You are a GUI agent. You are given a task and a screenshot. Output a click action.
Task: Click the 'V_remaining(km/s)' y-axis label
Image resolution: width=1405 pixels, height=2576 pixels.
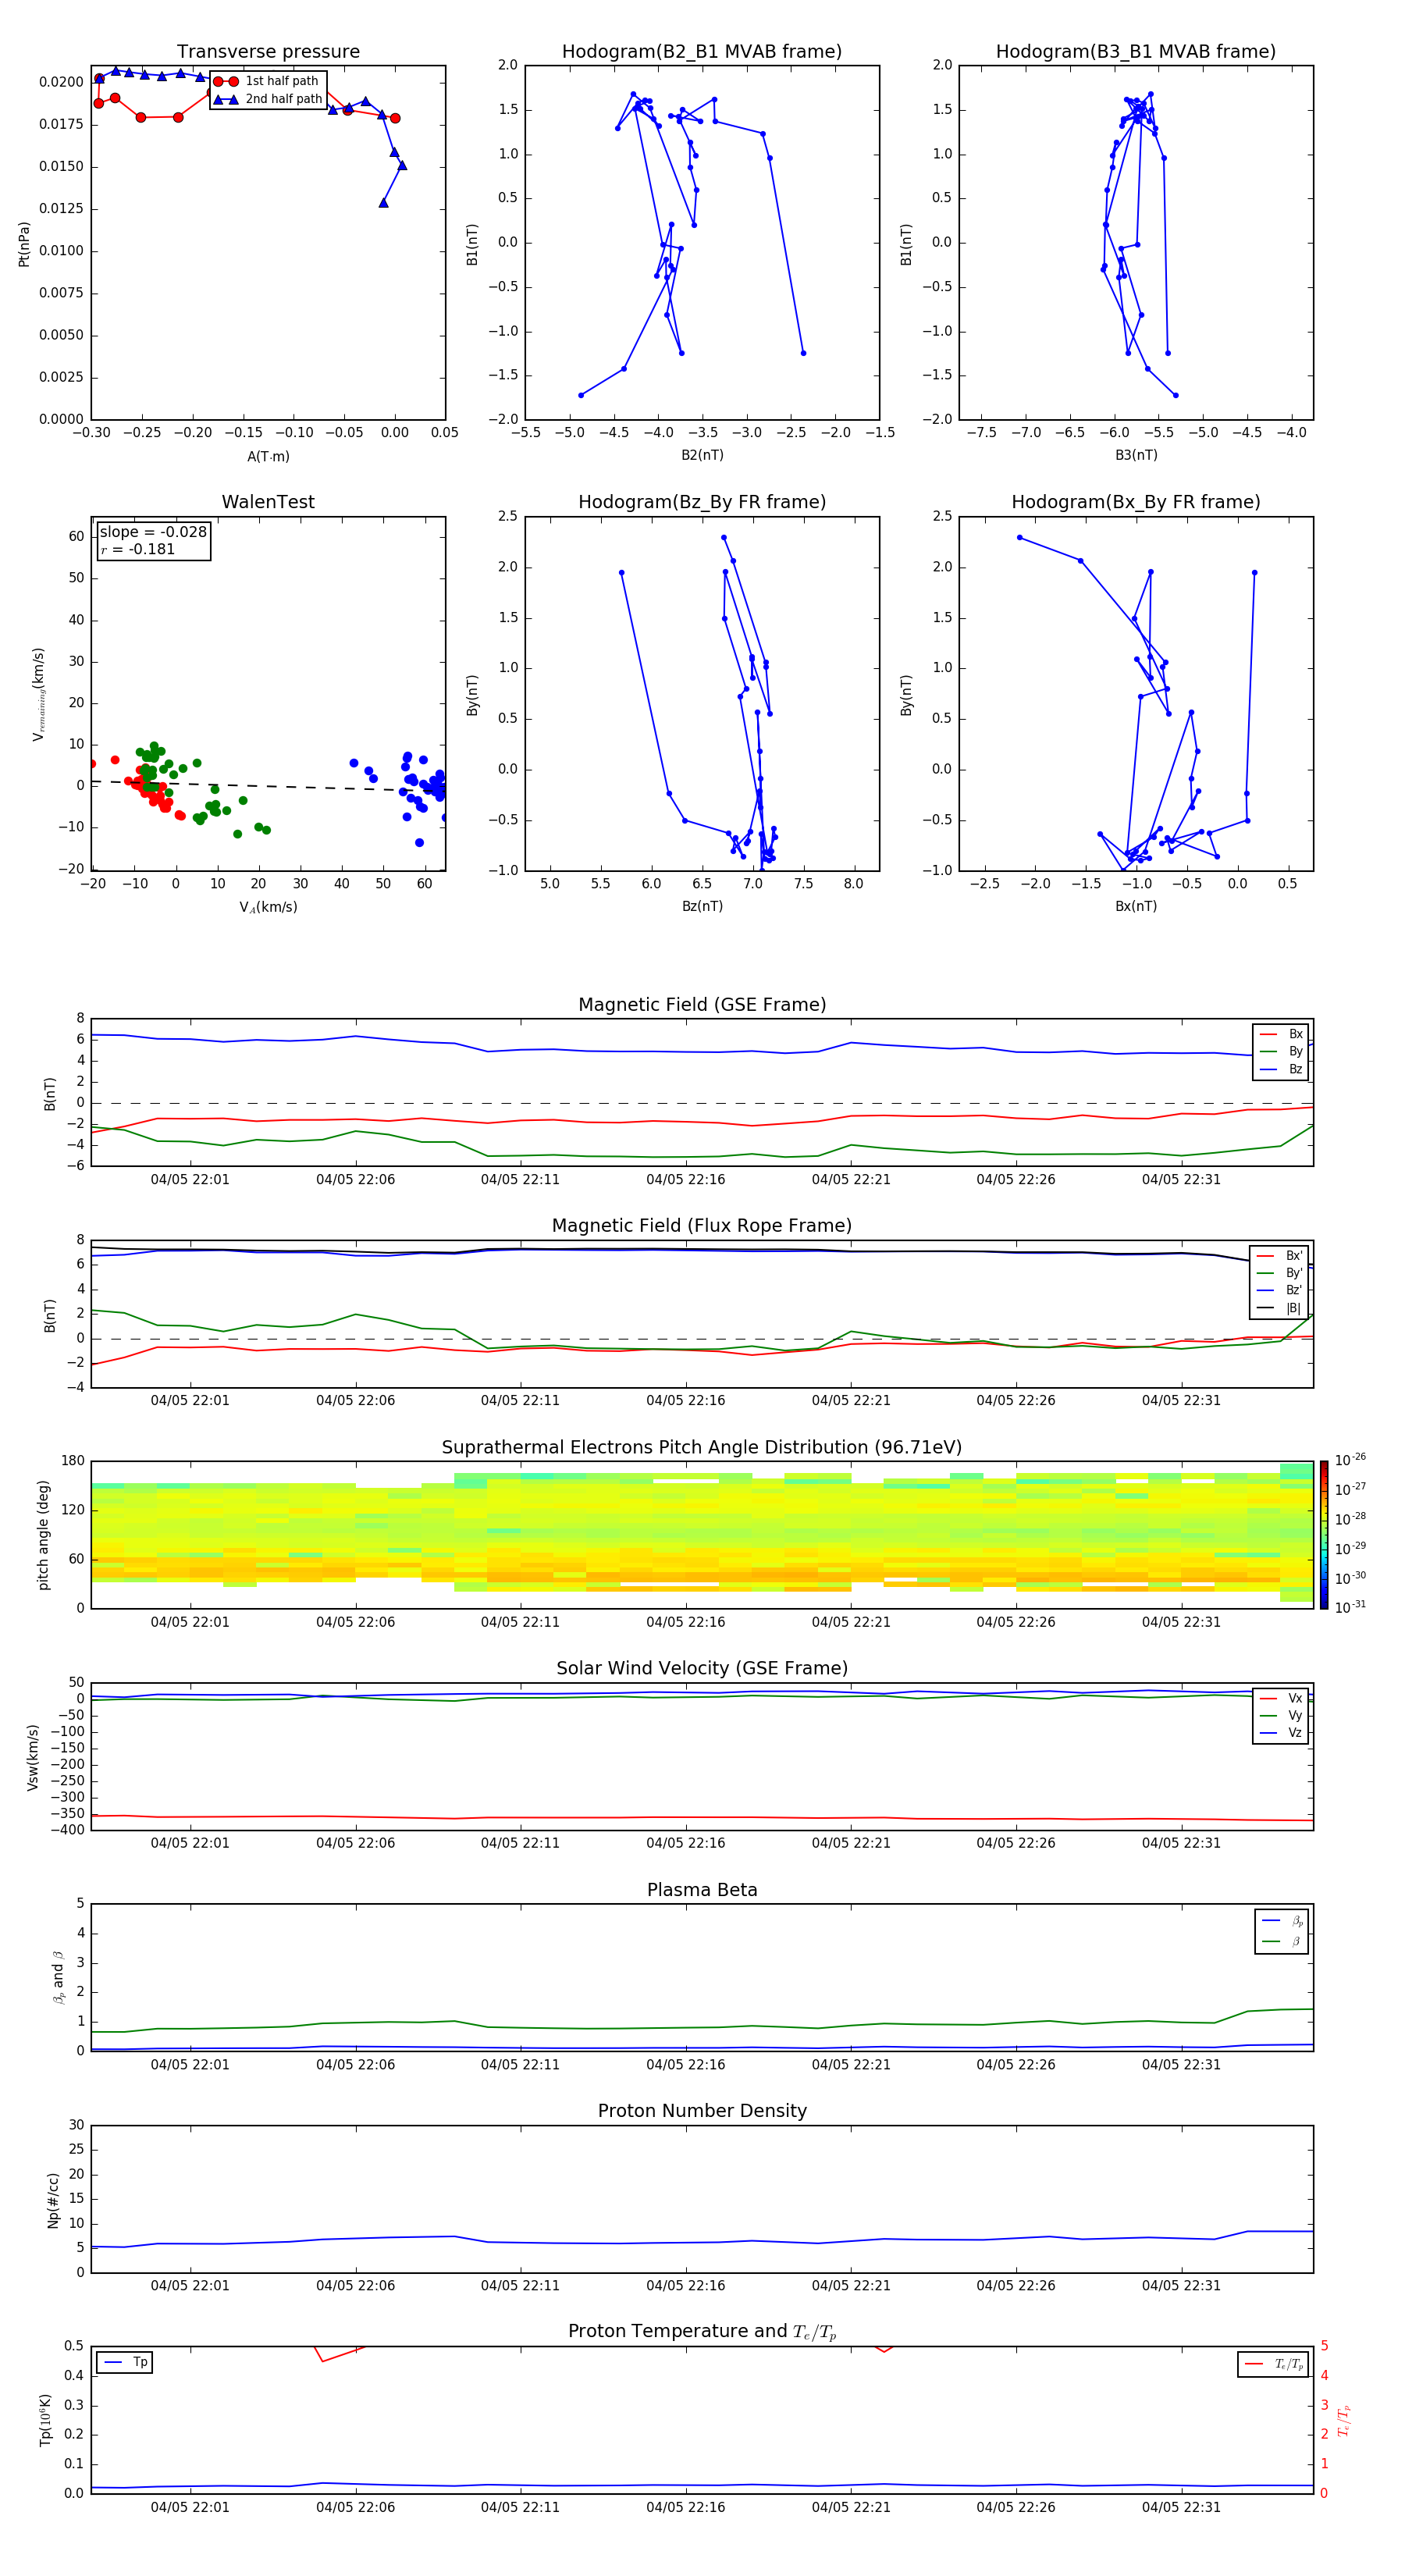(x=38, y=693)
